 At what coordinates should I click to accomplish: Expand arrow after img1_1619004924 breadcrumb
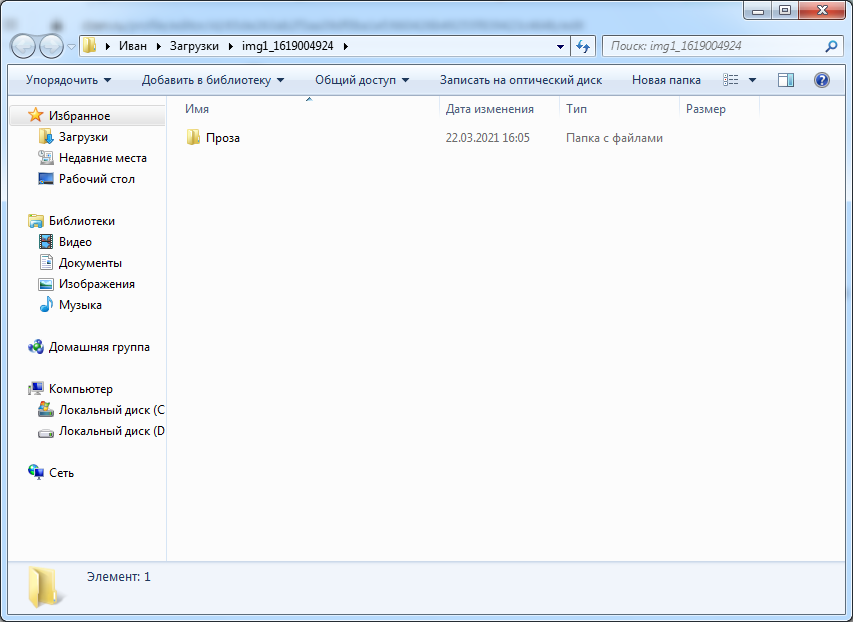pyautogui.click(x=346, y=46)
